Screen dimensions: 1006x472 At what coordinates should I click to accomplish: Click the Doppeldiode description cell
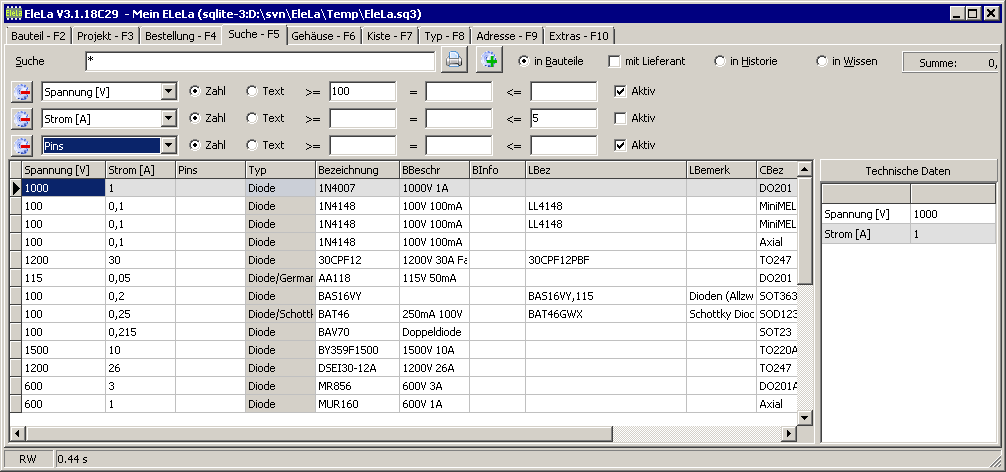click(434, 332)
